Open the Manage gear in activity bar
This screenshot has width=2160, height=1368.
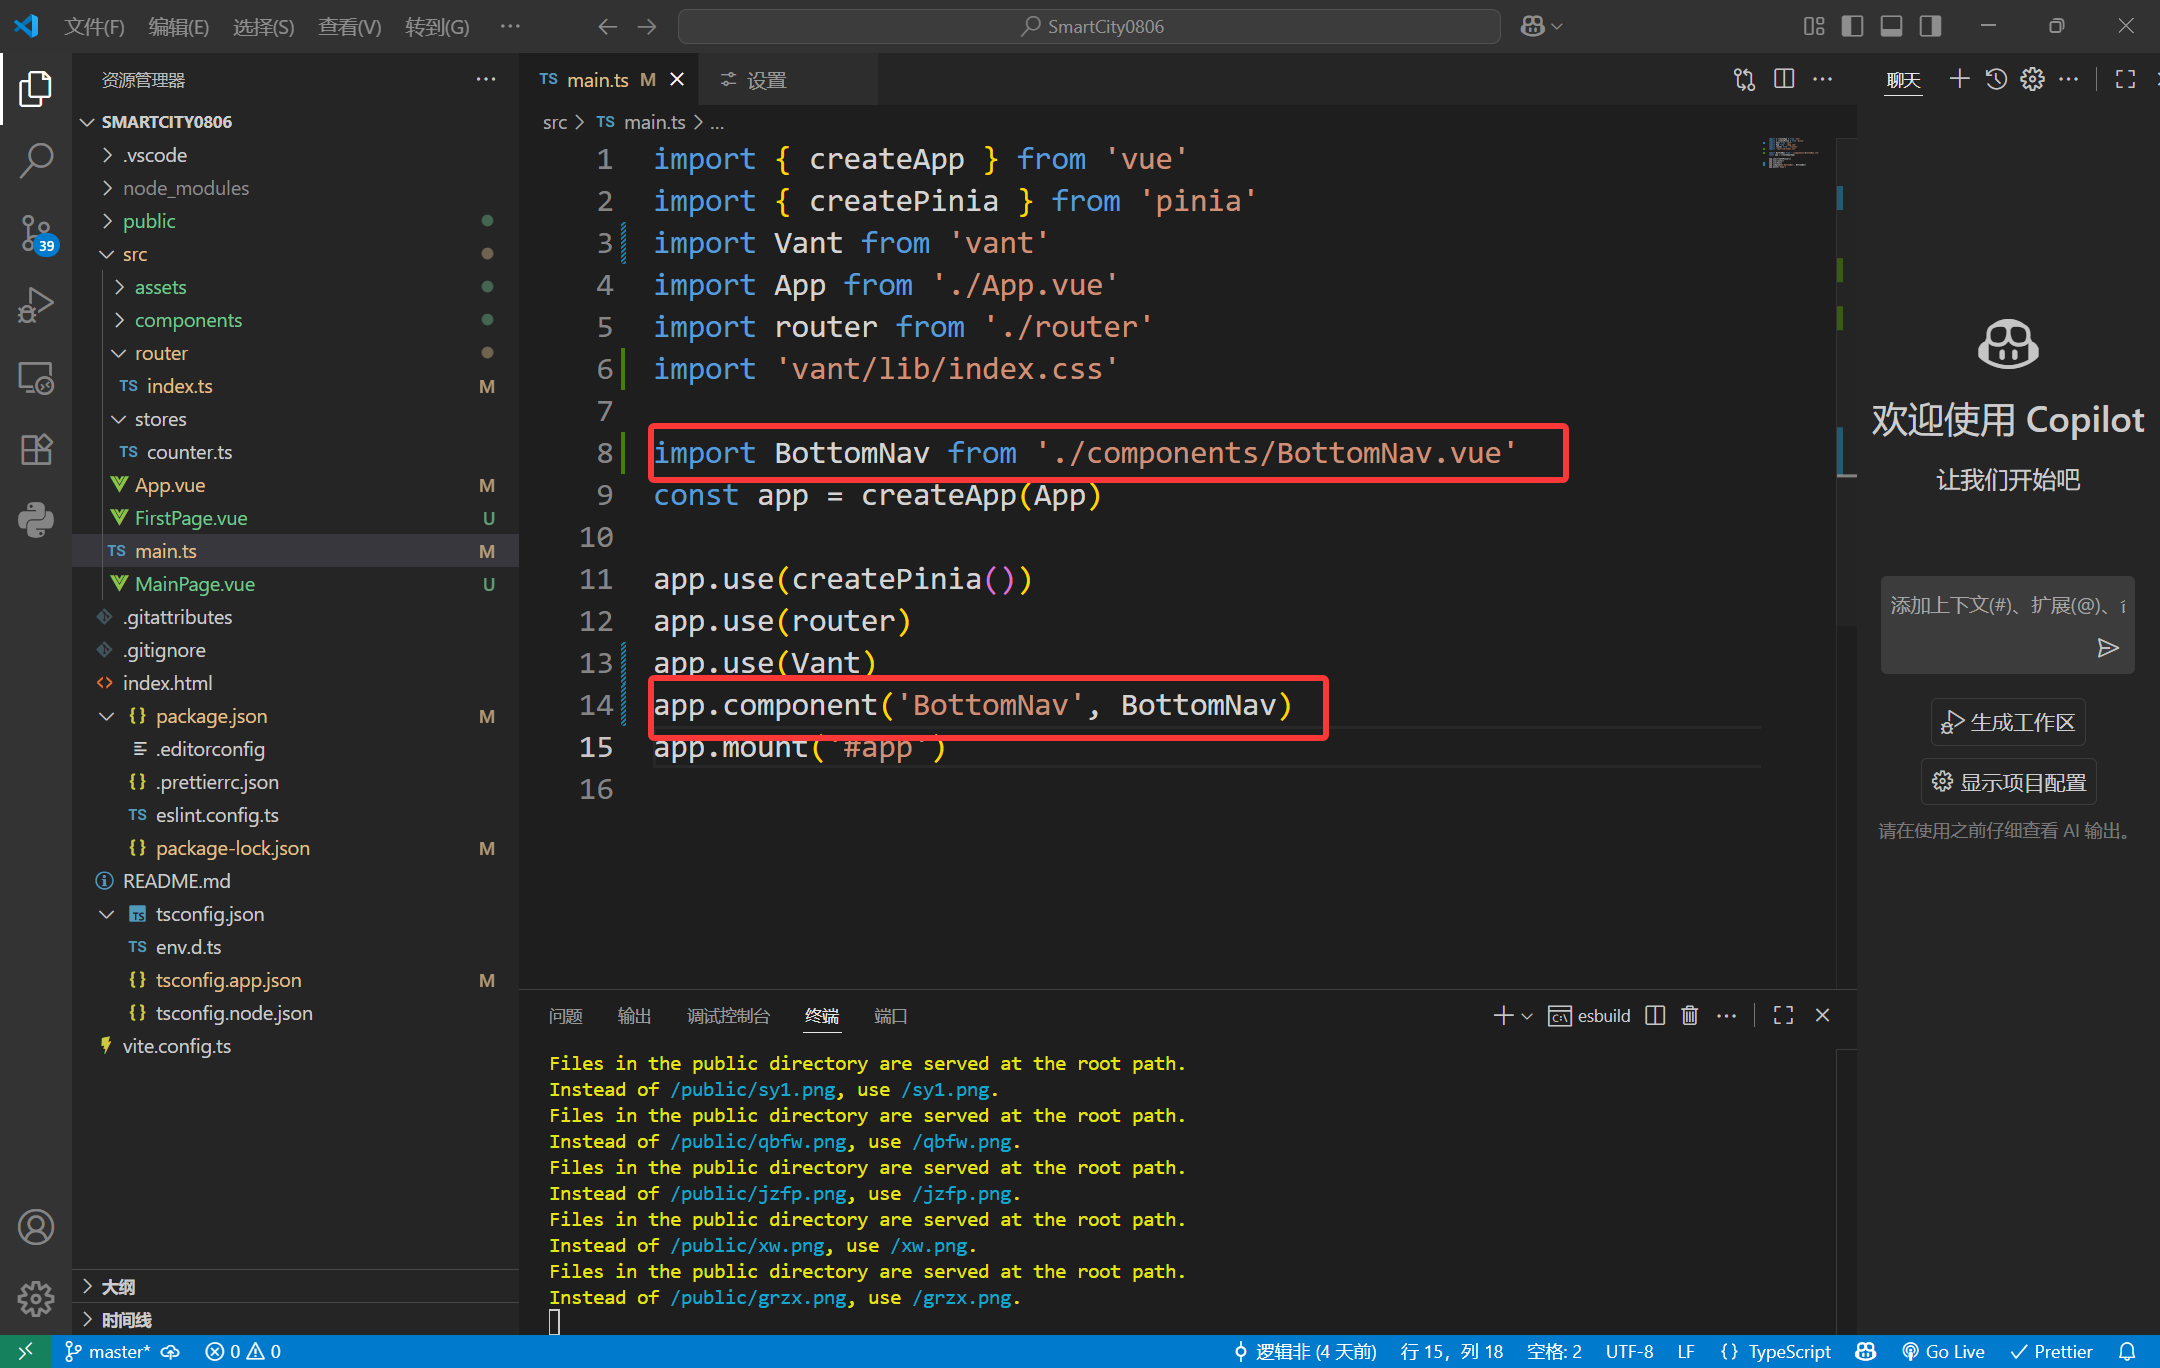pyautogui.click(x=36, y=1298)
